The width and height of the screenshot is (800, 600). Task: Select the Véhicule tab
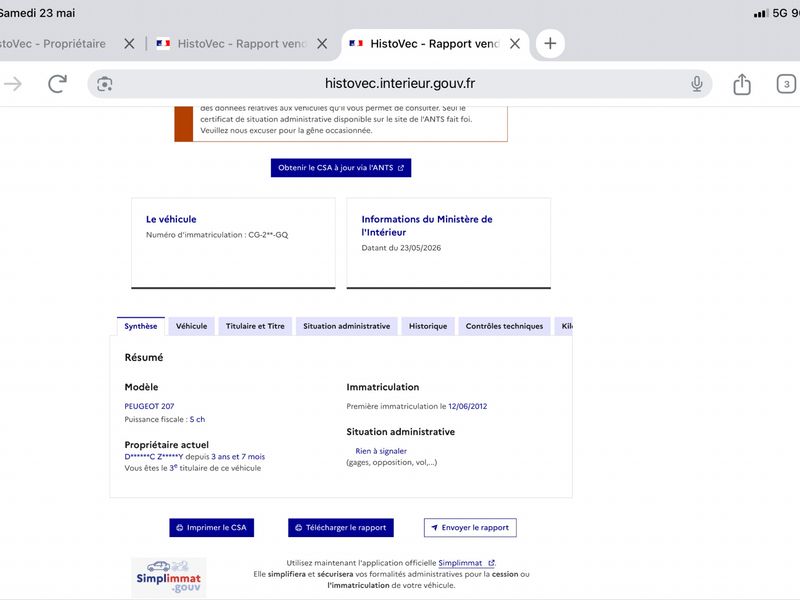coord(191,326)
